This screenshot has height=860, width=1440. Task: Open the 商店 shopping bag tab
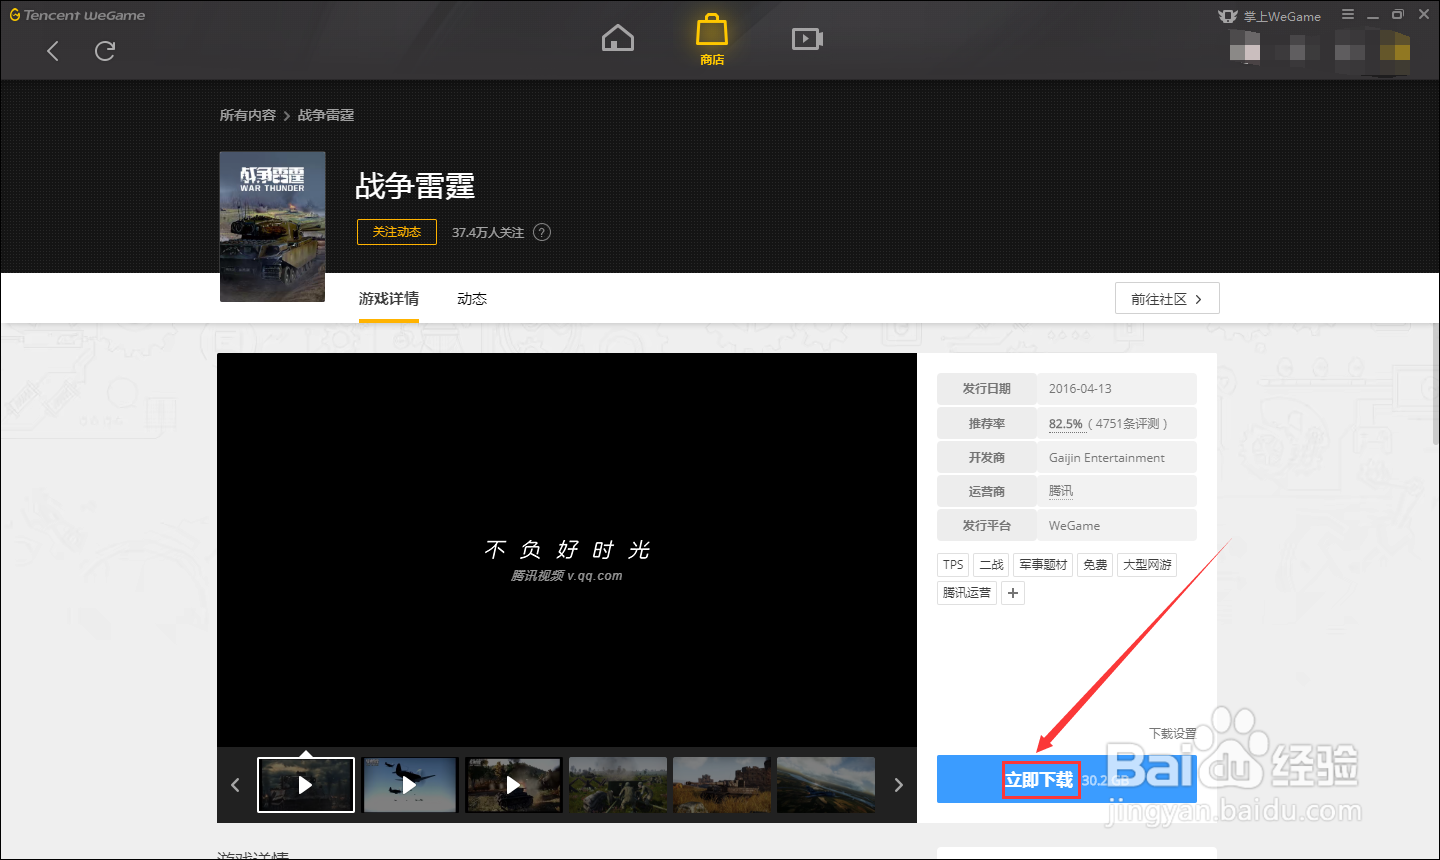tap(712, 40)
